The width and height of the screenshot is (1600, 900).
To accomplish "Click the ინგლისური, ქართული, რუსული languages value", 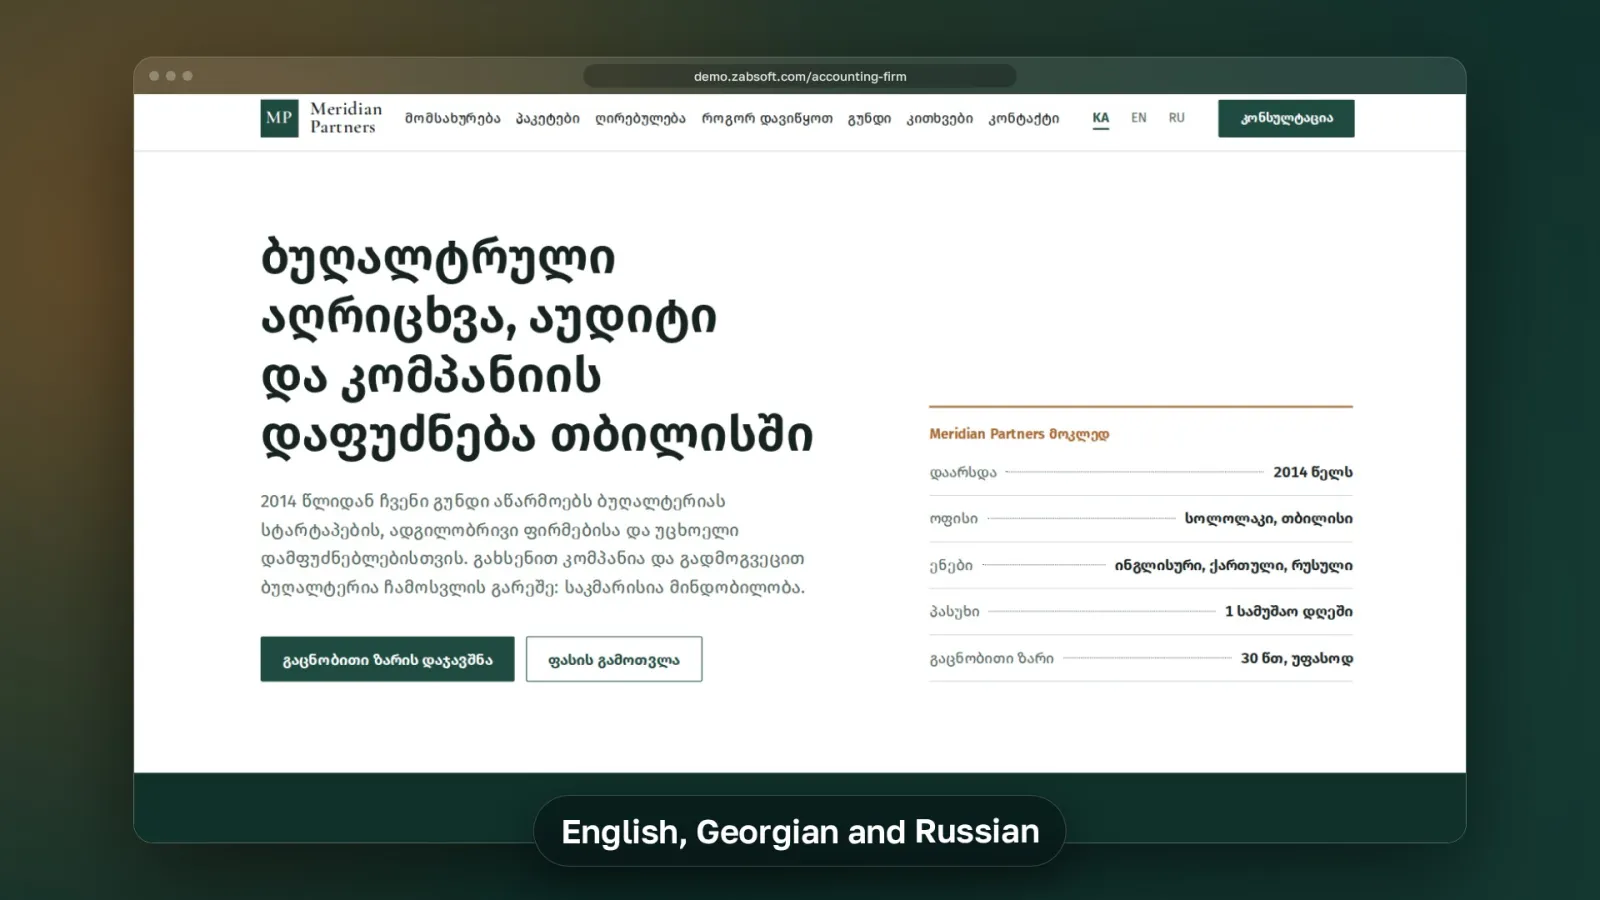I will pos(1233,565).
